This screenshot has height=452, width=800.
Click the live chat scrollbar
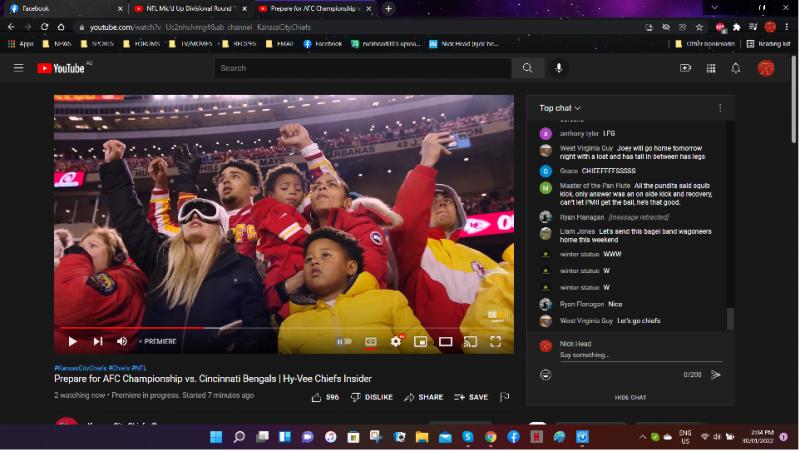pos(731,319)
